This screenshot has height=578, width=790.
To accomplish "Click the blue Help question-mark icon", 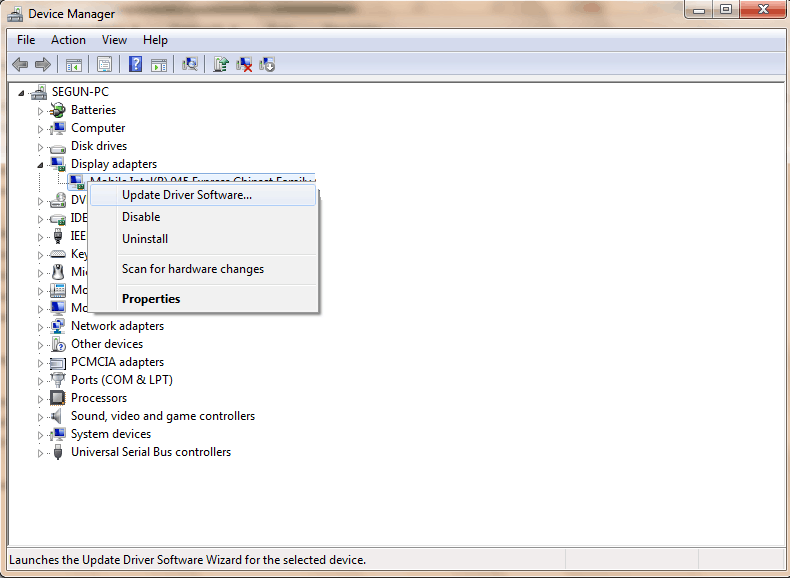I will [136, 65].
